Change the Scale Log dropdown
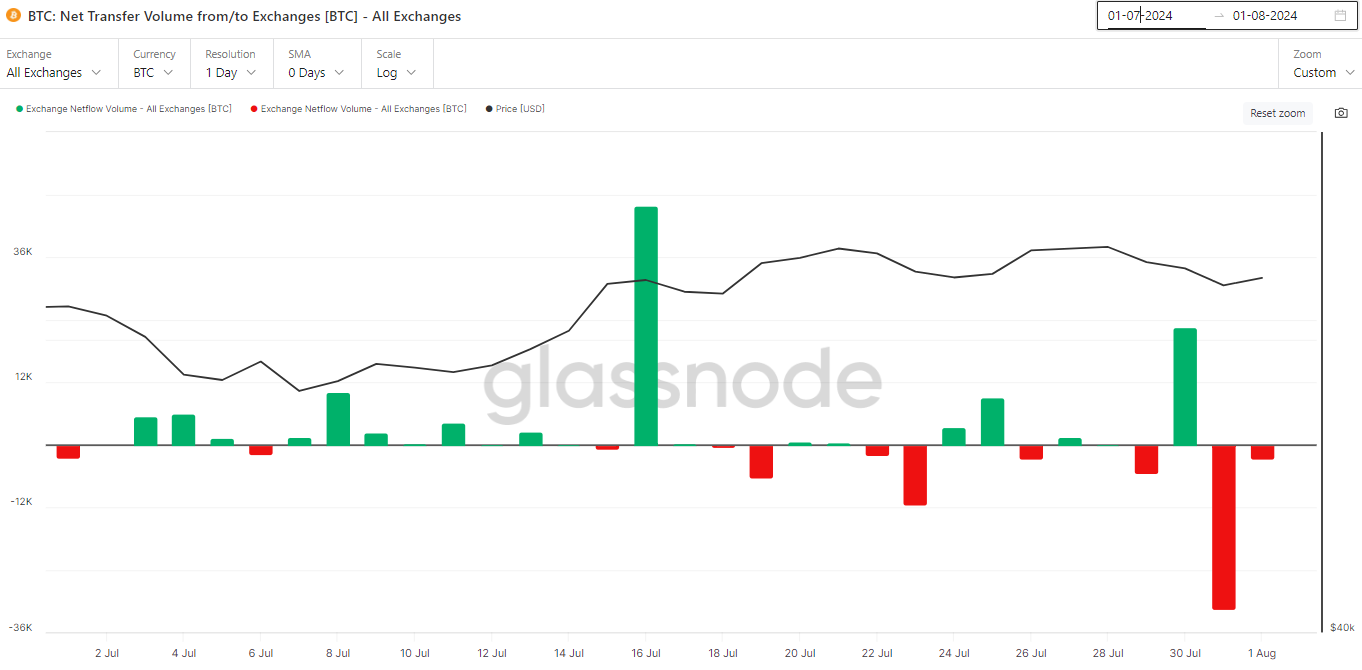Image resolution: width=1362 pixels, height=670 pixels. (x=396, y=73)
